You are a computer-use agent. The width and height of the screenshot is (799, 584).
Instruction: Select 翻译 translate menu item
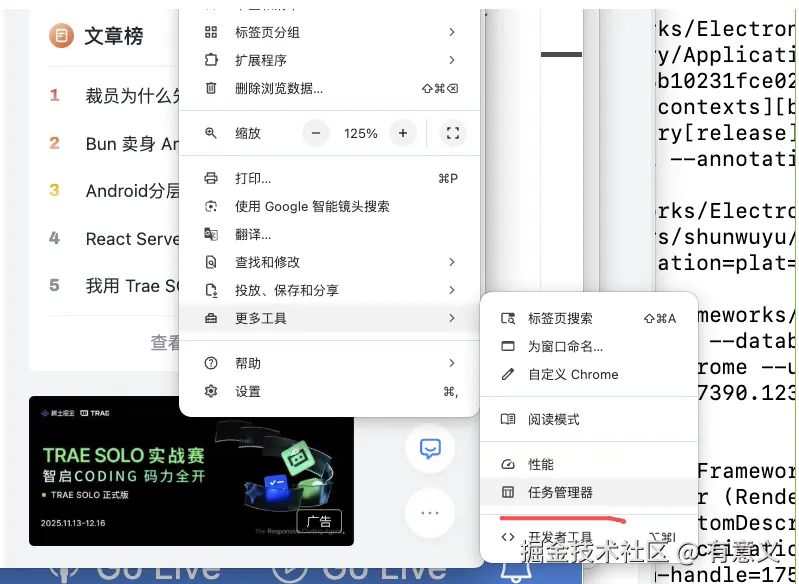tap(329, 234)
